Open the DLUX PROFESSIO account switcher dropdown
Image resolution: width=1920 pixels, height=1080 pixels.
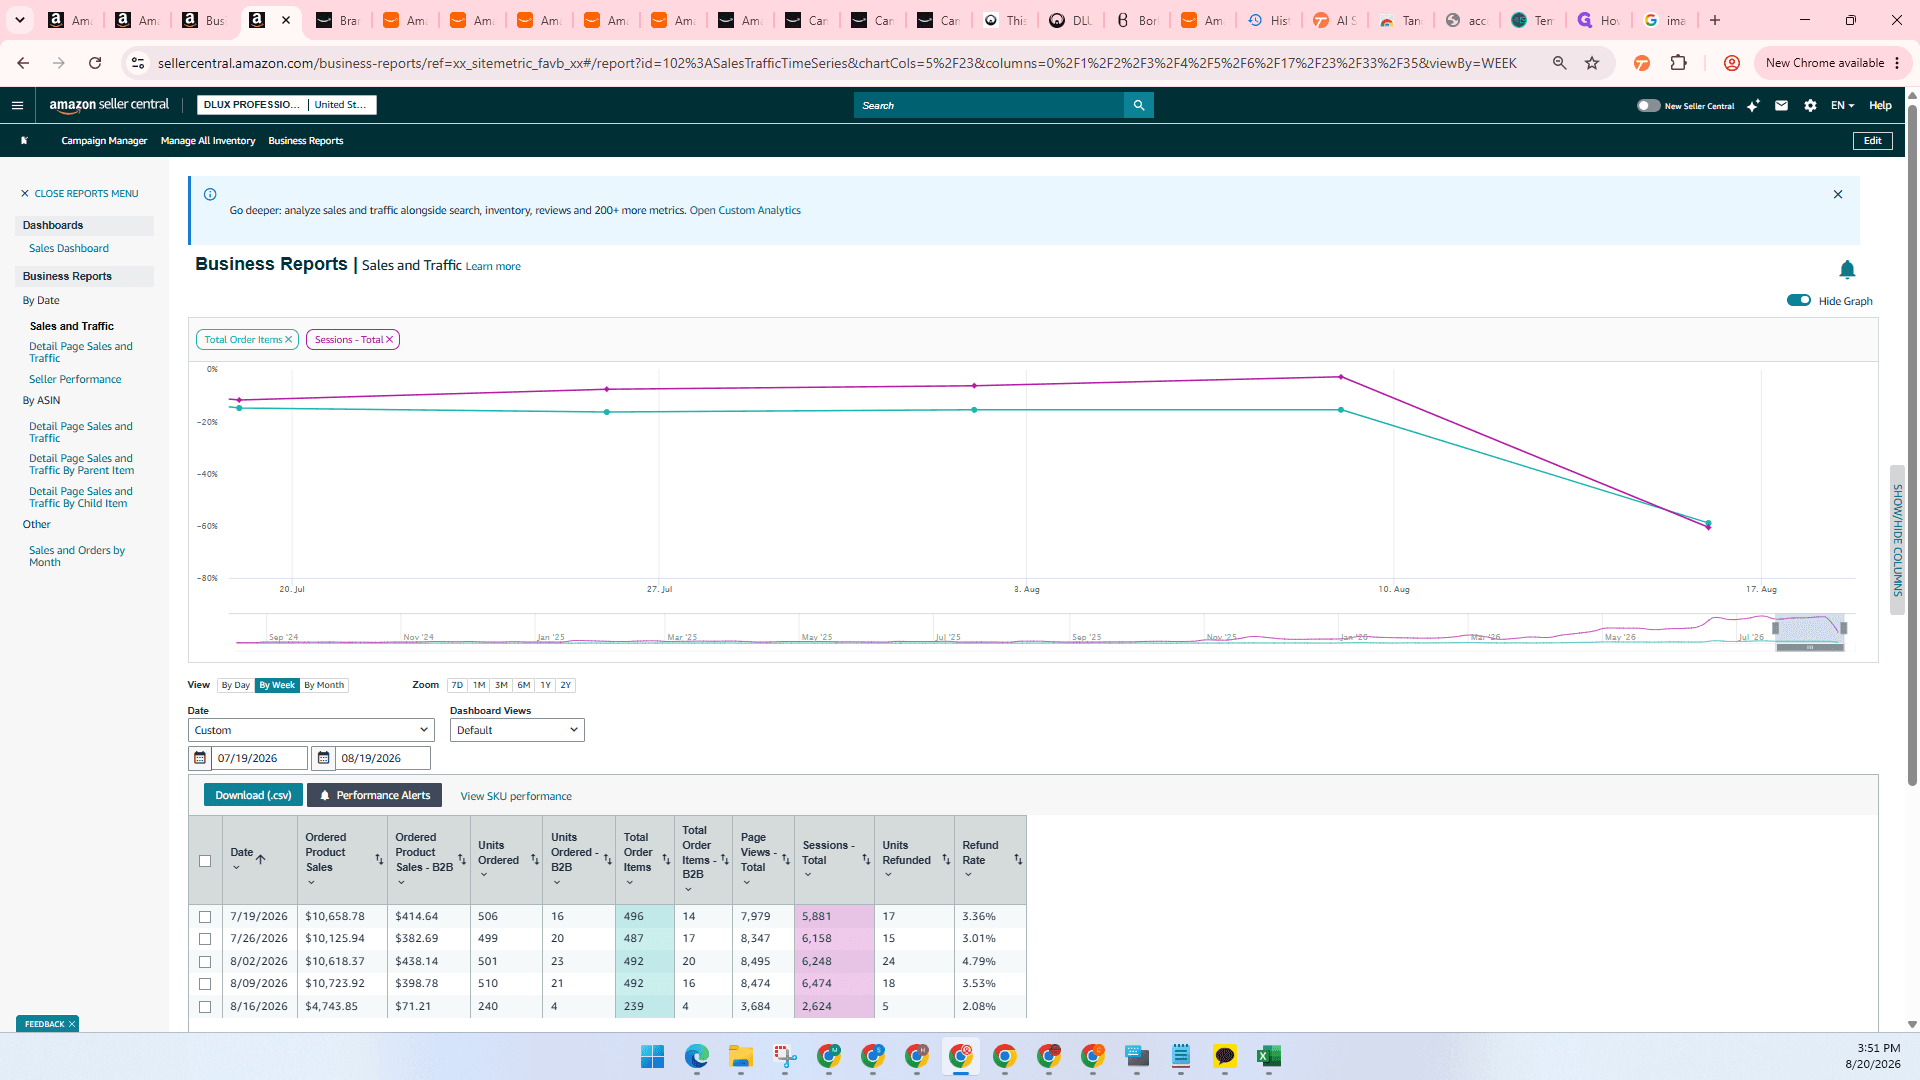[287, 105]
